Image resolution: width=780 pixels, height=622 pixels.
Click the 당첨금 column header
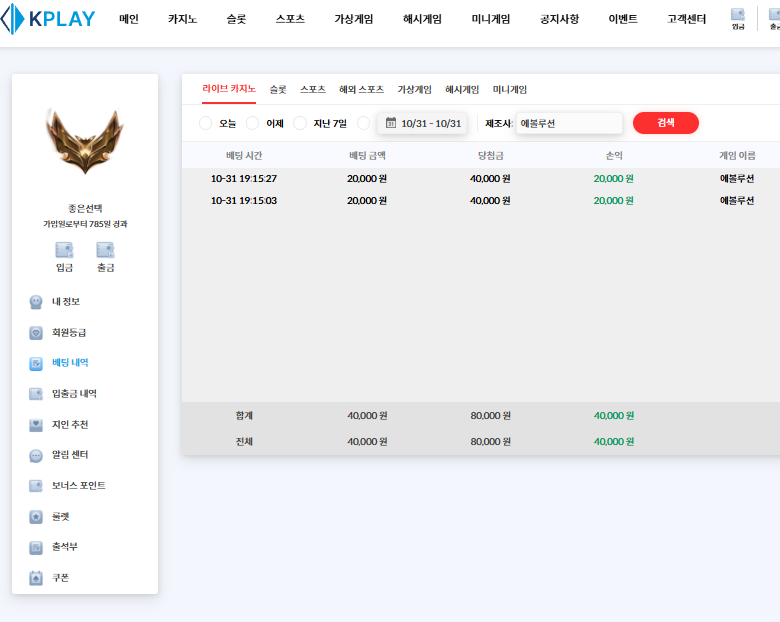click(x=490, y=156)
